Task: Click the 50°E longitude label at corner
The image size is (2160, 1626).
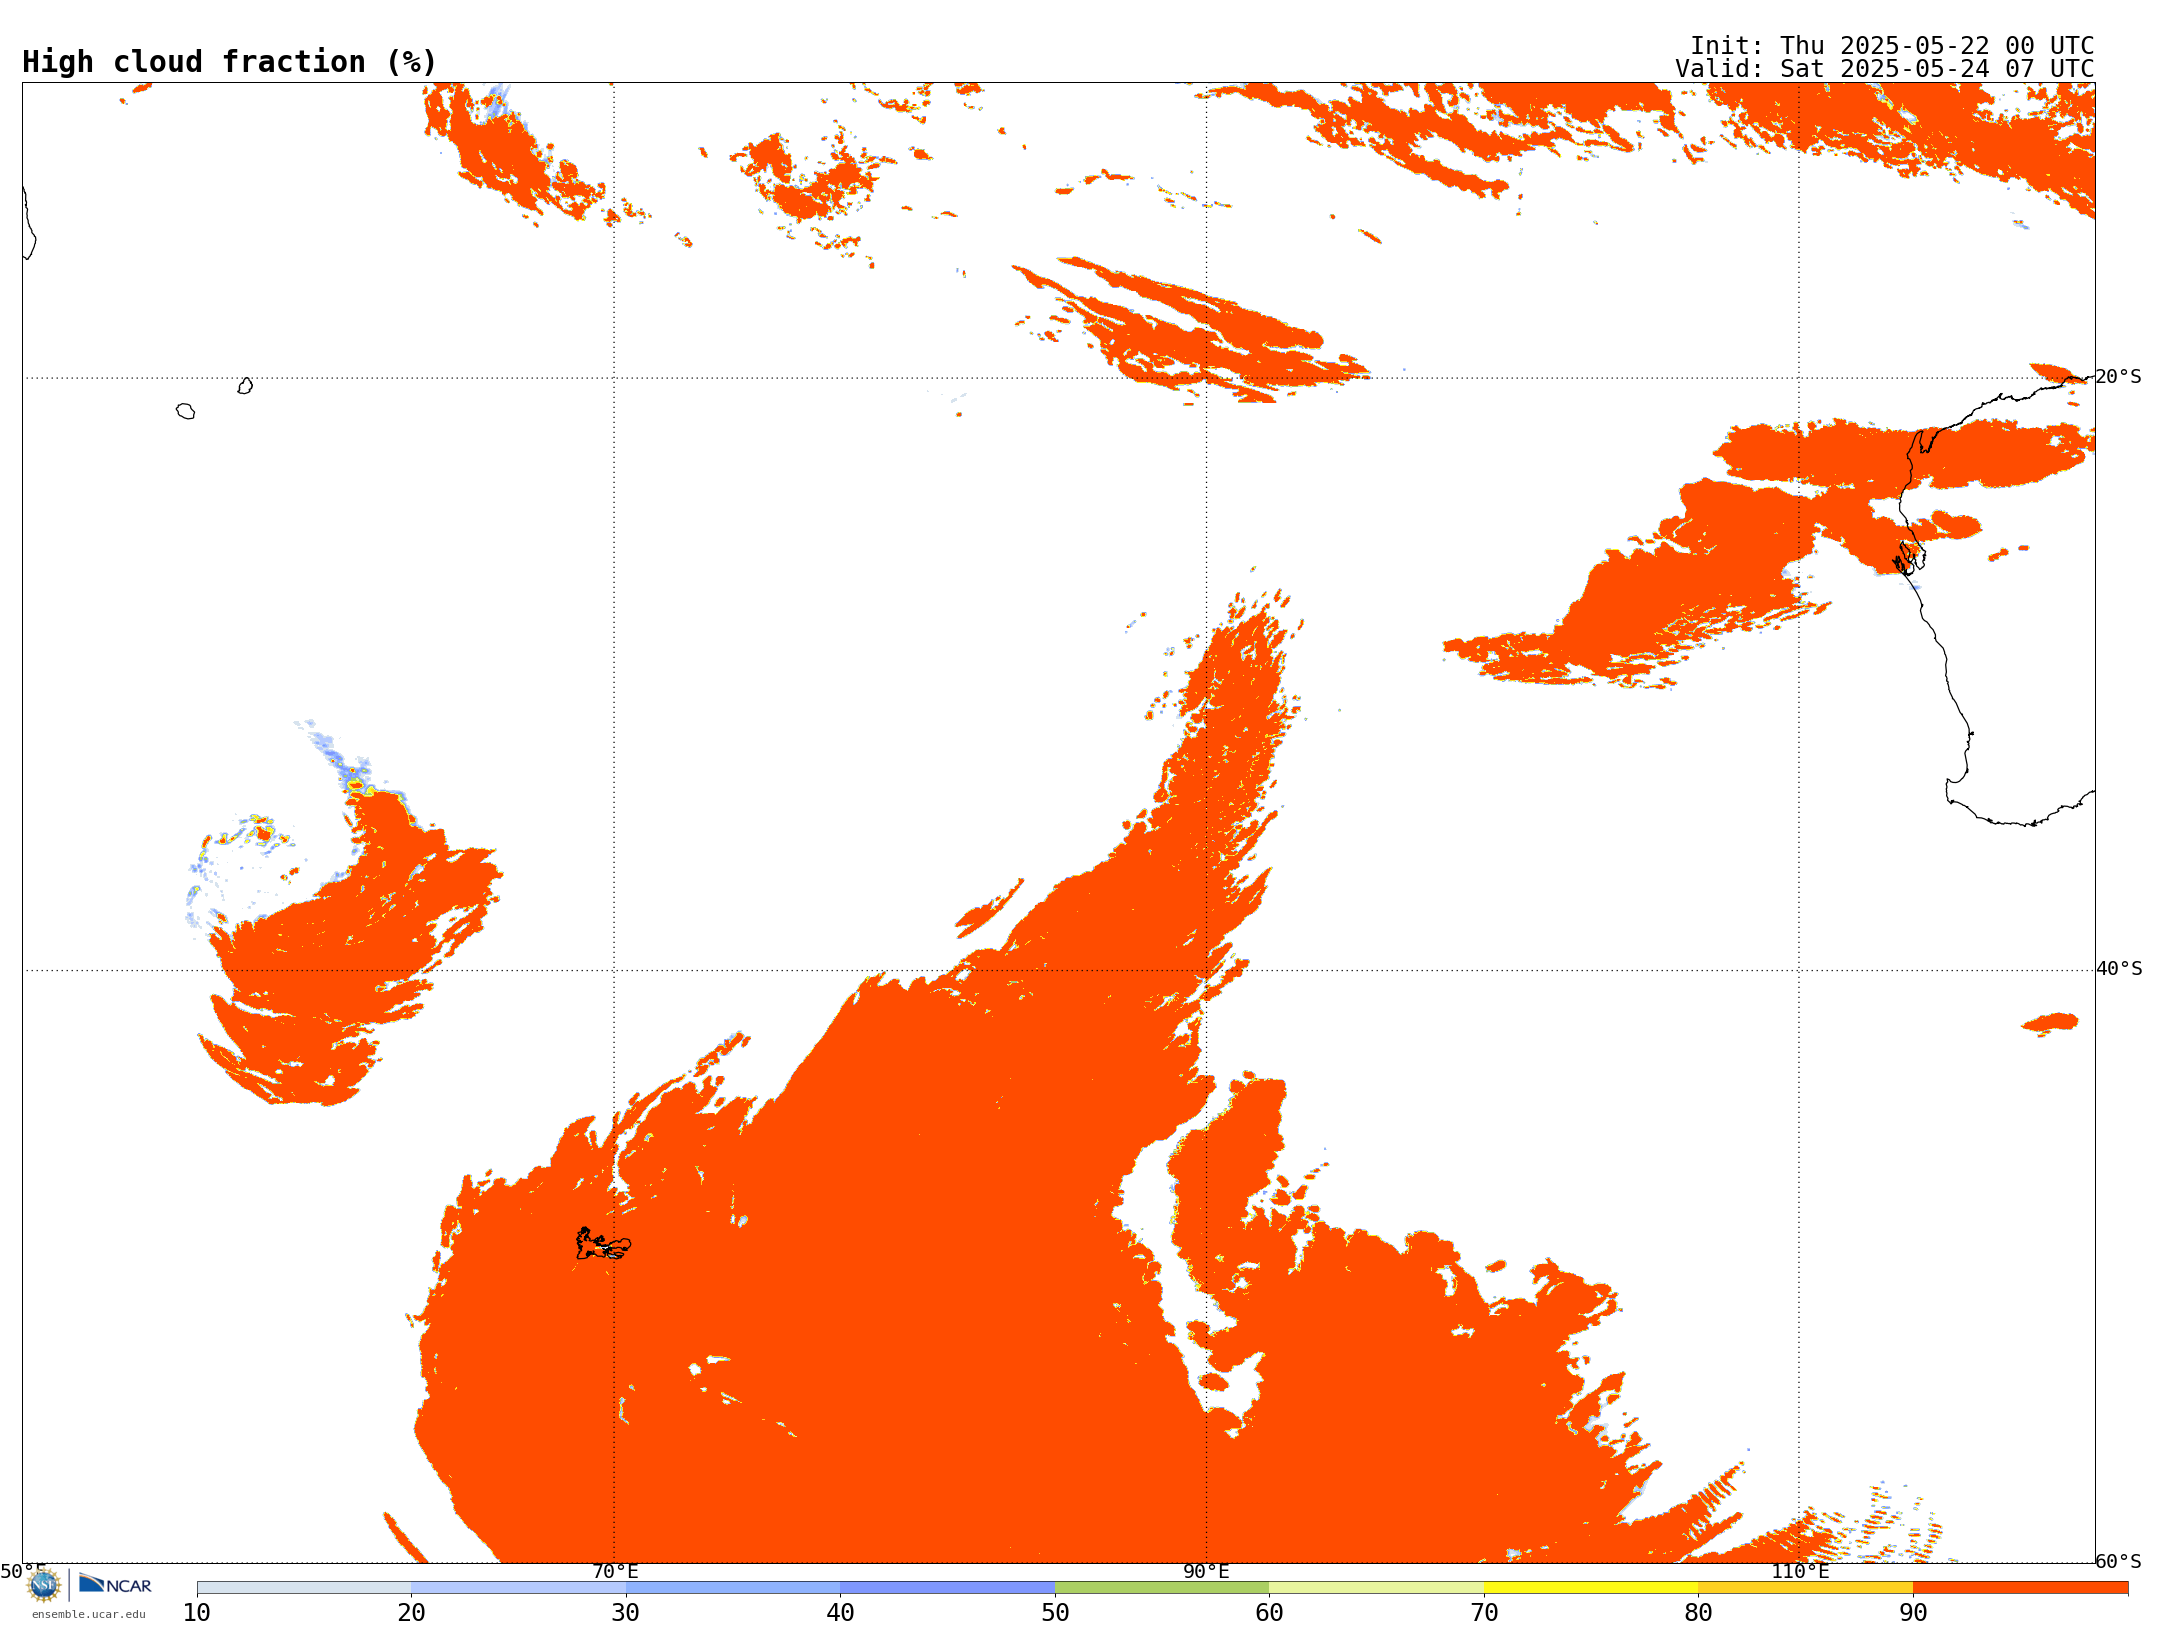Action: (23, 1572)
